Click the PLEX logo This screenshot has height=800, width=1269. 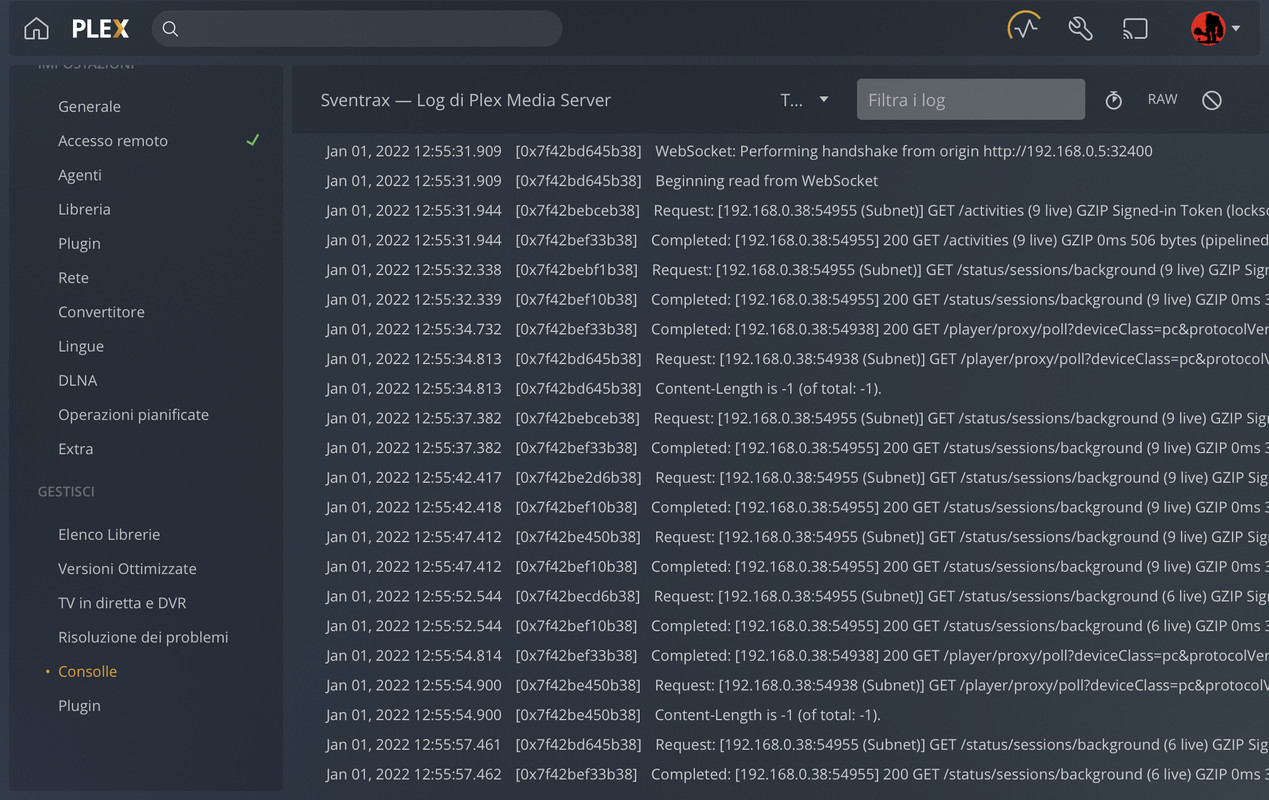(100, 29)
